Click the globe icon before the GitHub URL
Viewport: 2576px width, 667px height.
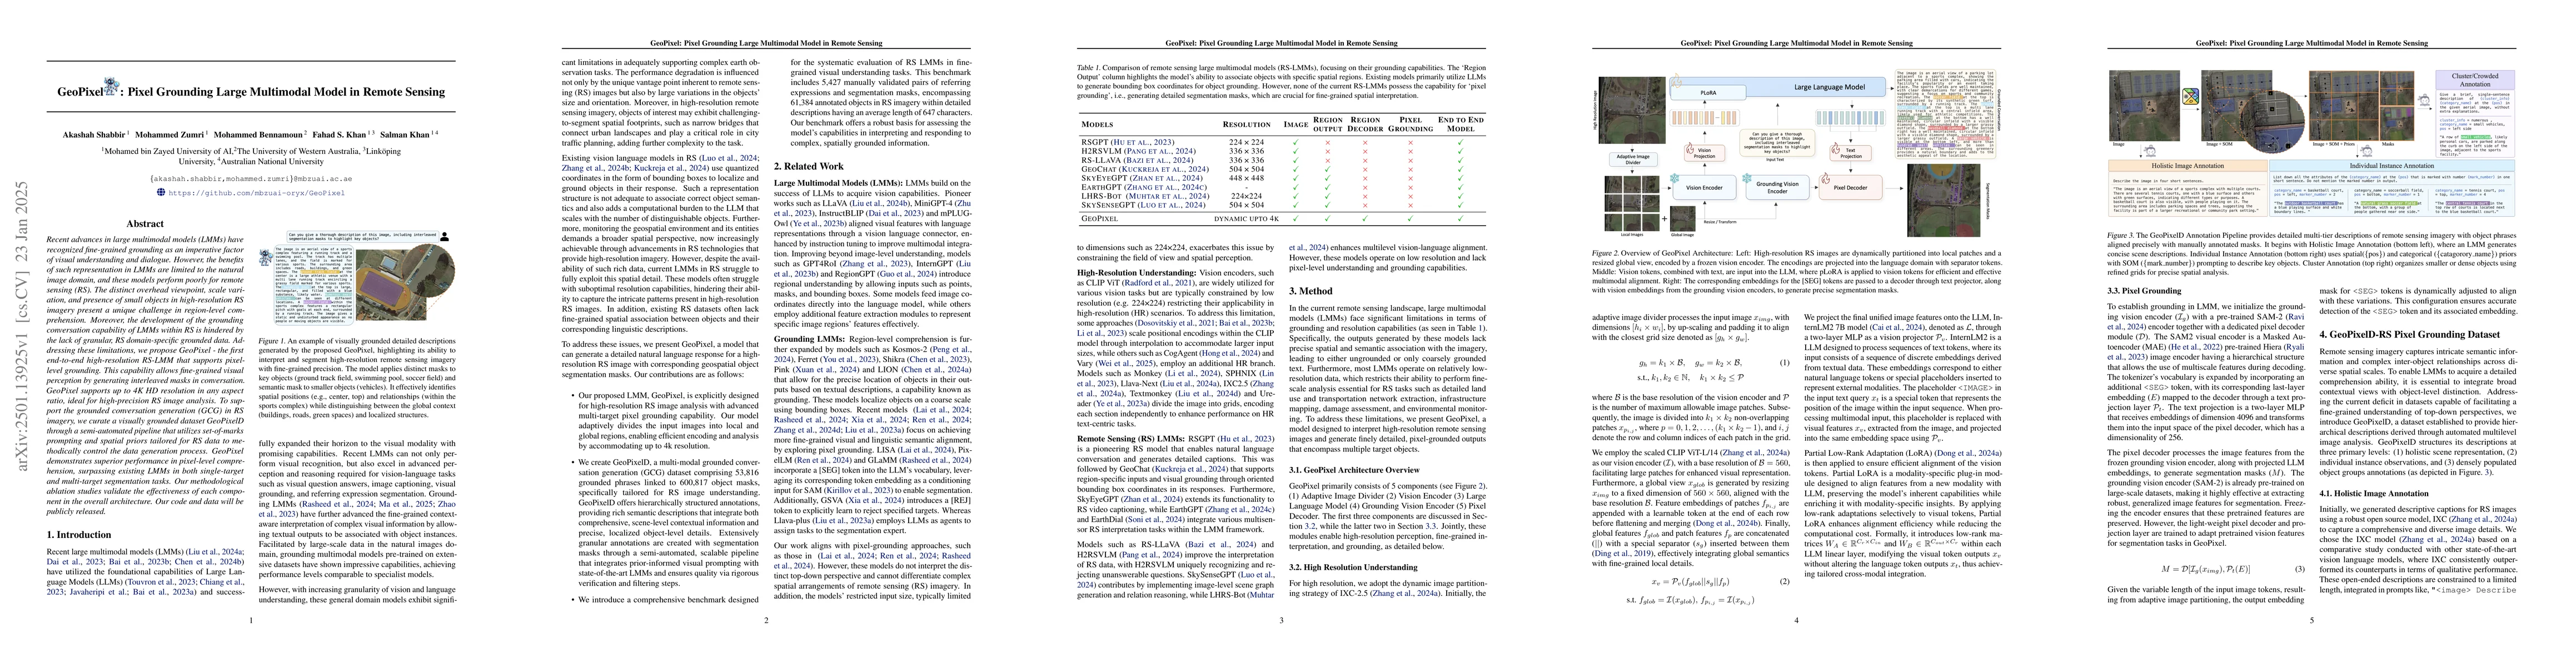pyautogui.click(x=161, y=193)
